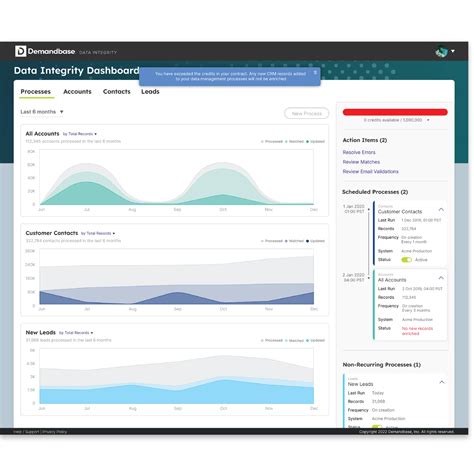
Task: Open the Resolve Errors link
Action: 359,152
